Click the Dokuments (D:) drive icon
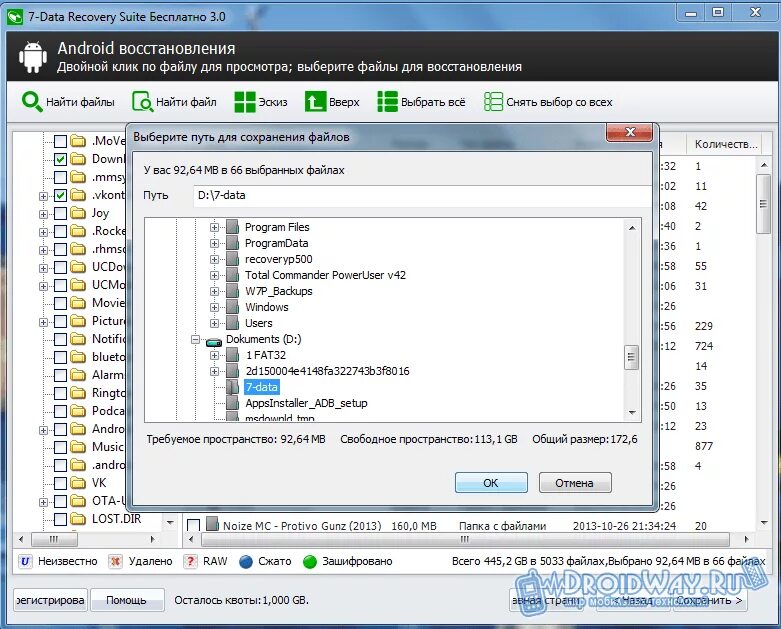 click(x=214, y=341)
